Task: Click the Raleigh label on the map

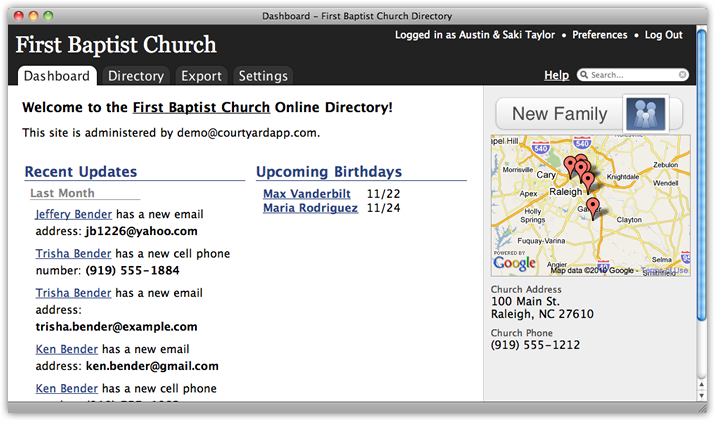Action: click(565, 192)
